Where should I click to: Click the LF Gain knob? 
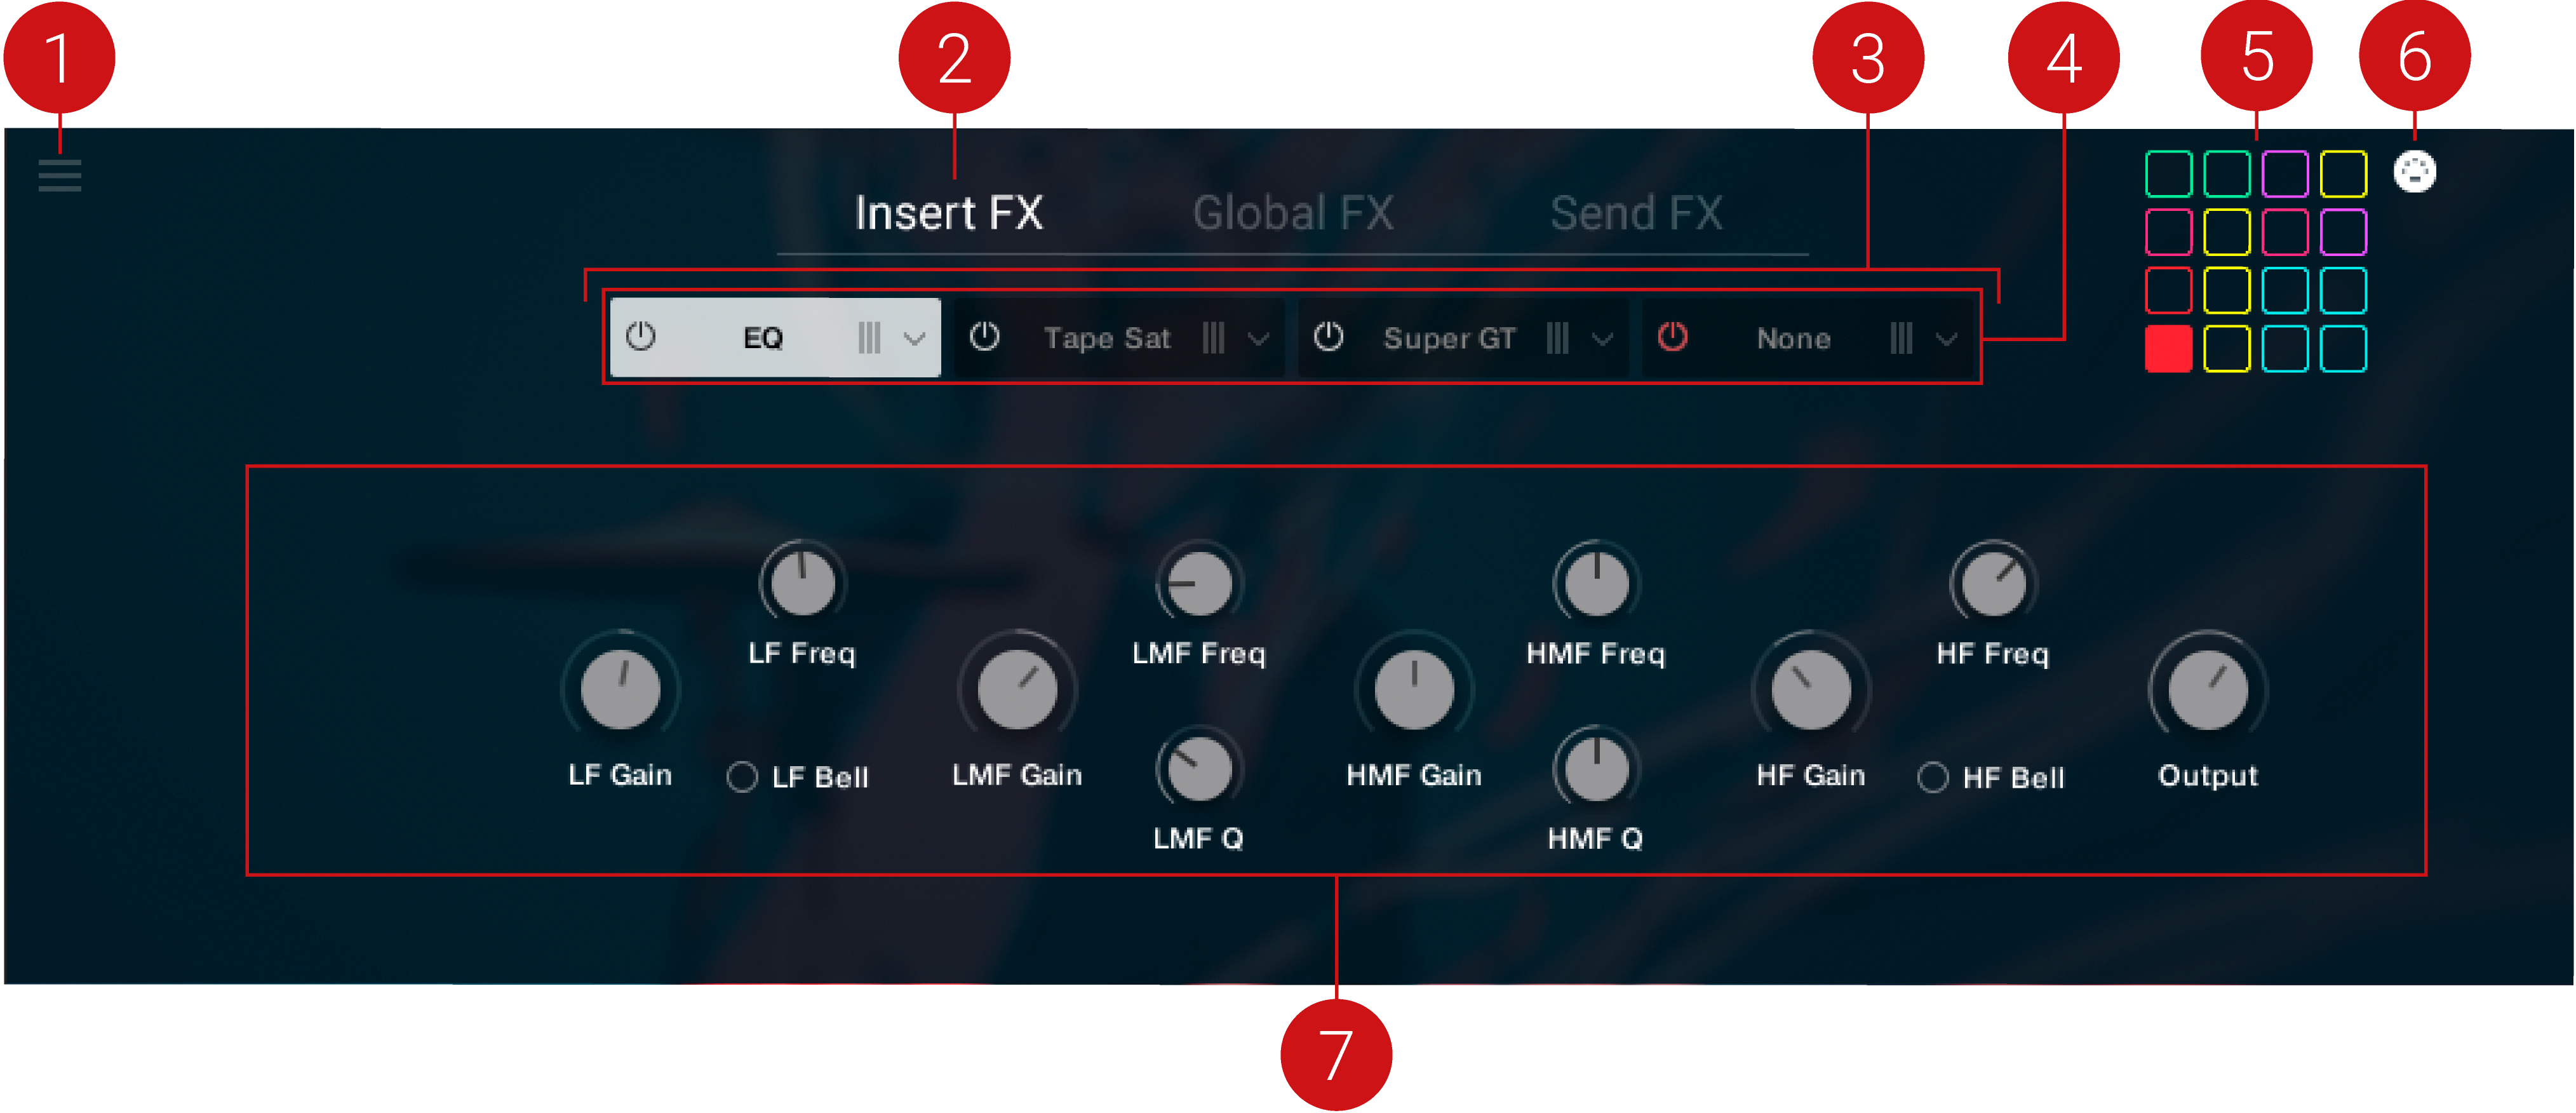coord(620,690)
